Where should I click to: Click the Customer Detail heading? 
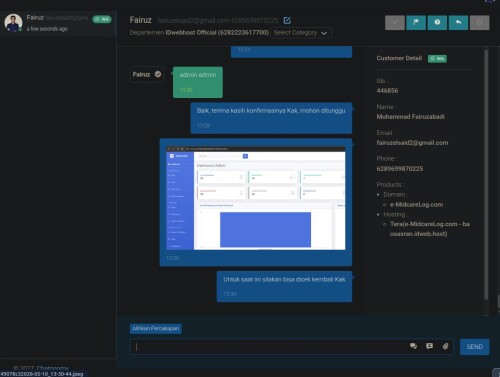point(399,58)
